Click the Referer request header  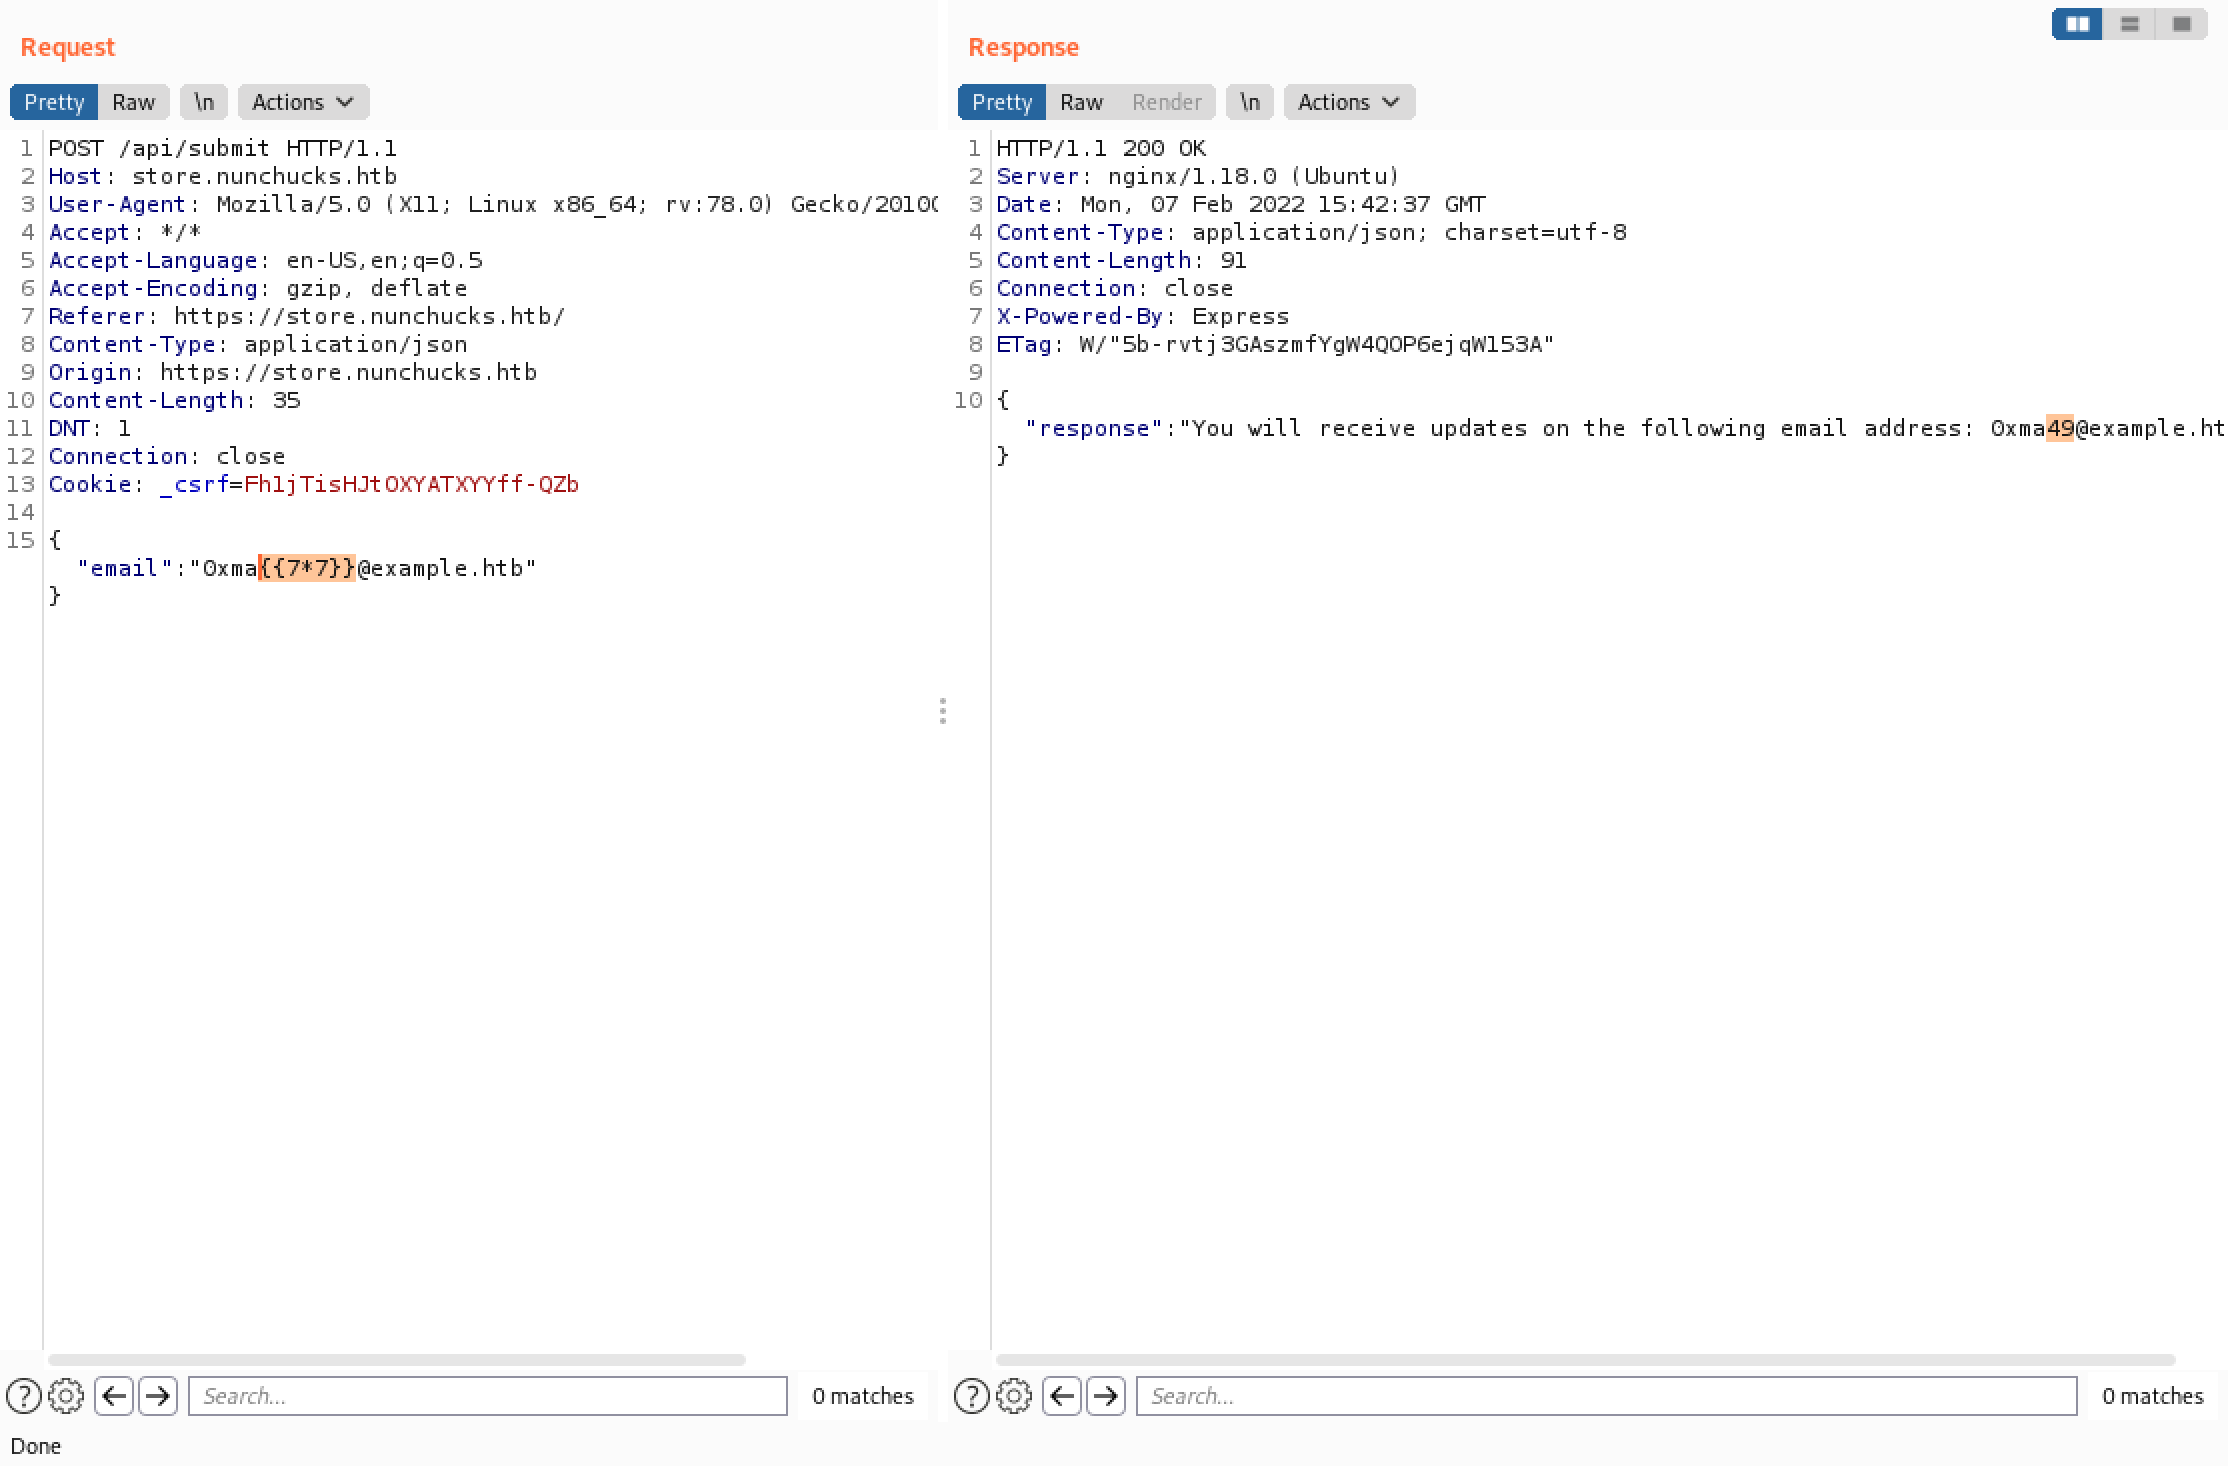click(x=307, y=316)
